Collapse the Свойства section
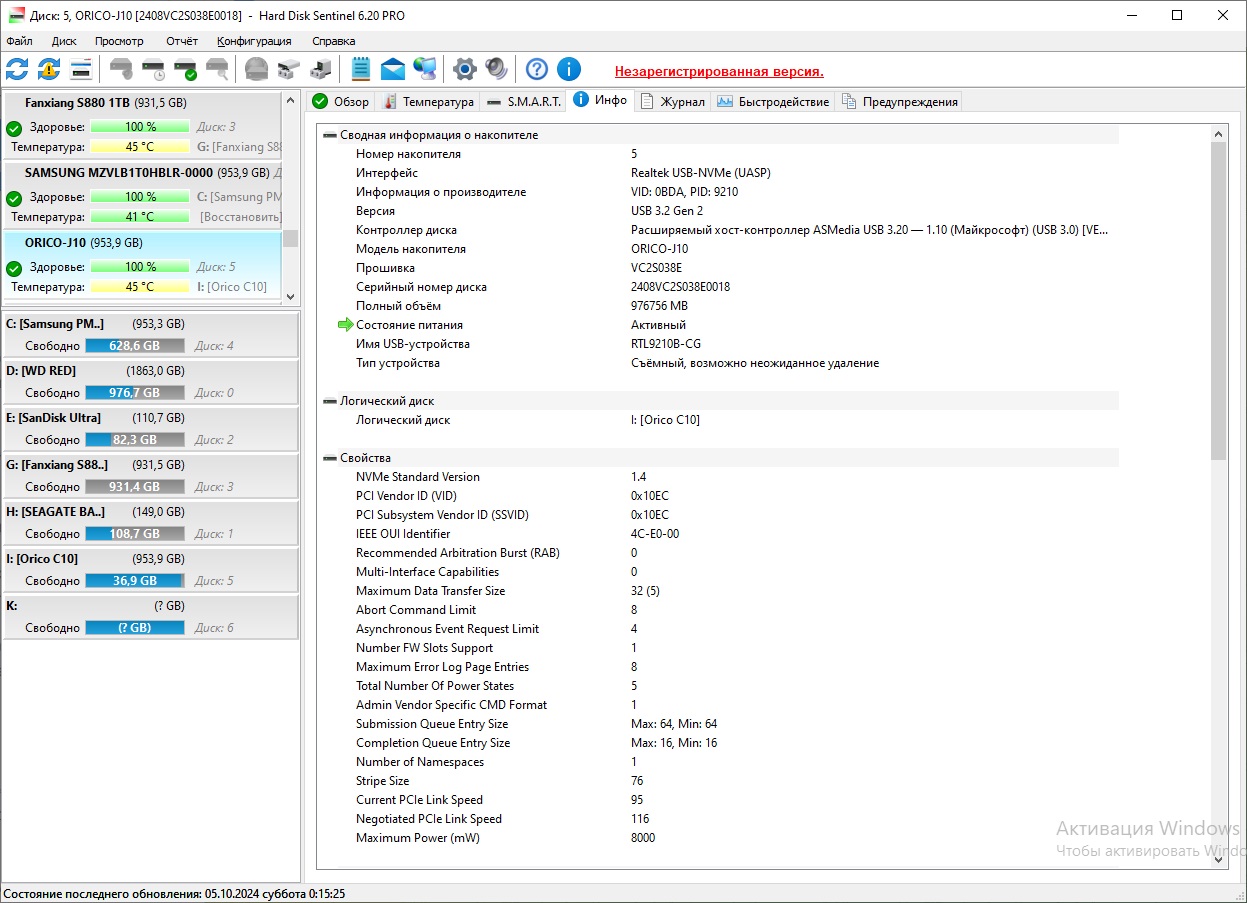The image size is (1247, 903). point(330,458)
